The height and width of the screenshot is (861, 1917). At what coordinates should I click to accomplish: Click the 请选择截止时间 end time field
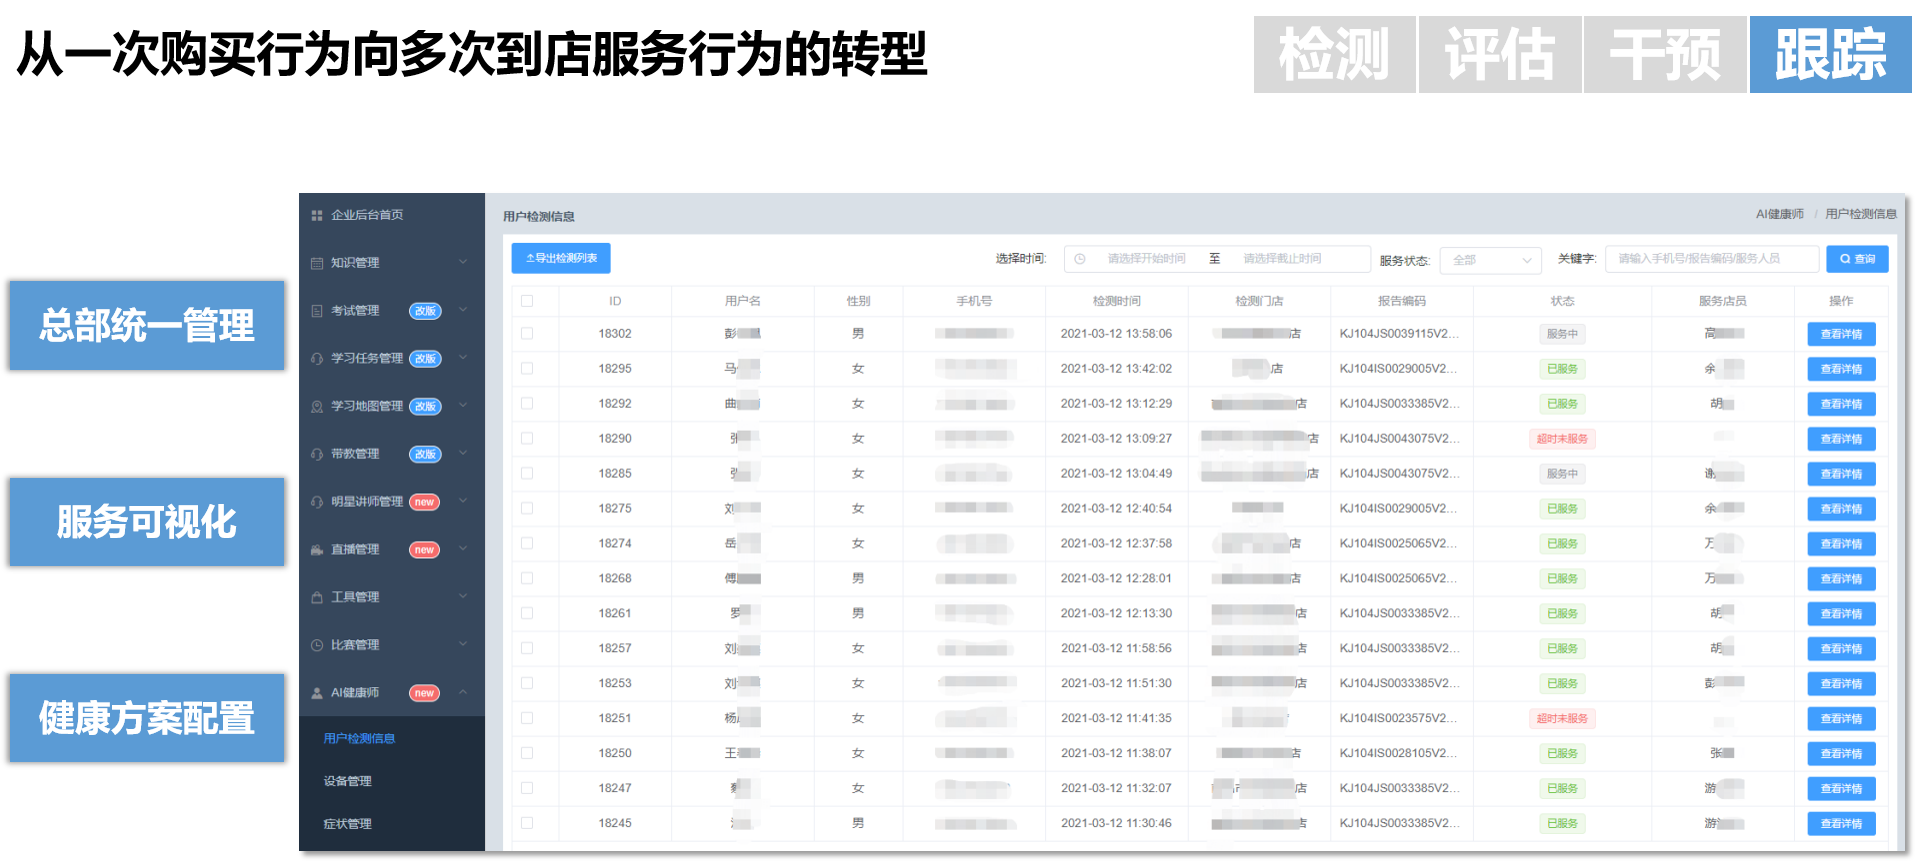click(1282, 259)
